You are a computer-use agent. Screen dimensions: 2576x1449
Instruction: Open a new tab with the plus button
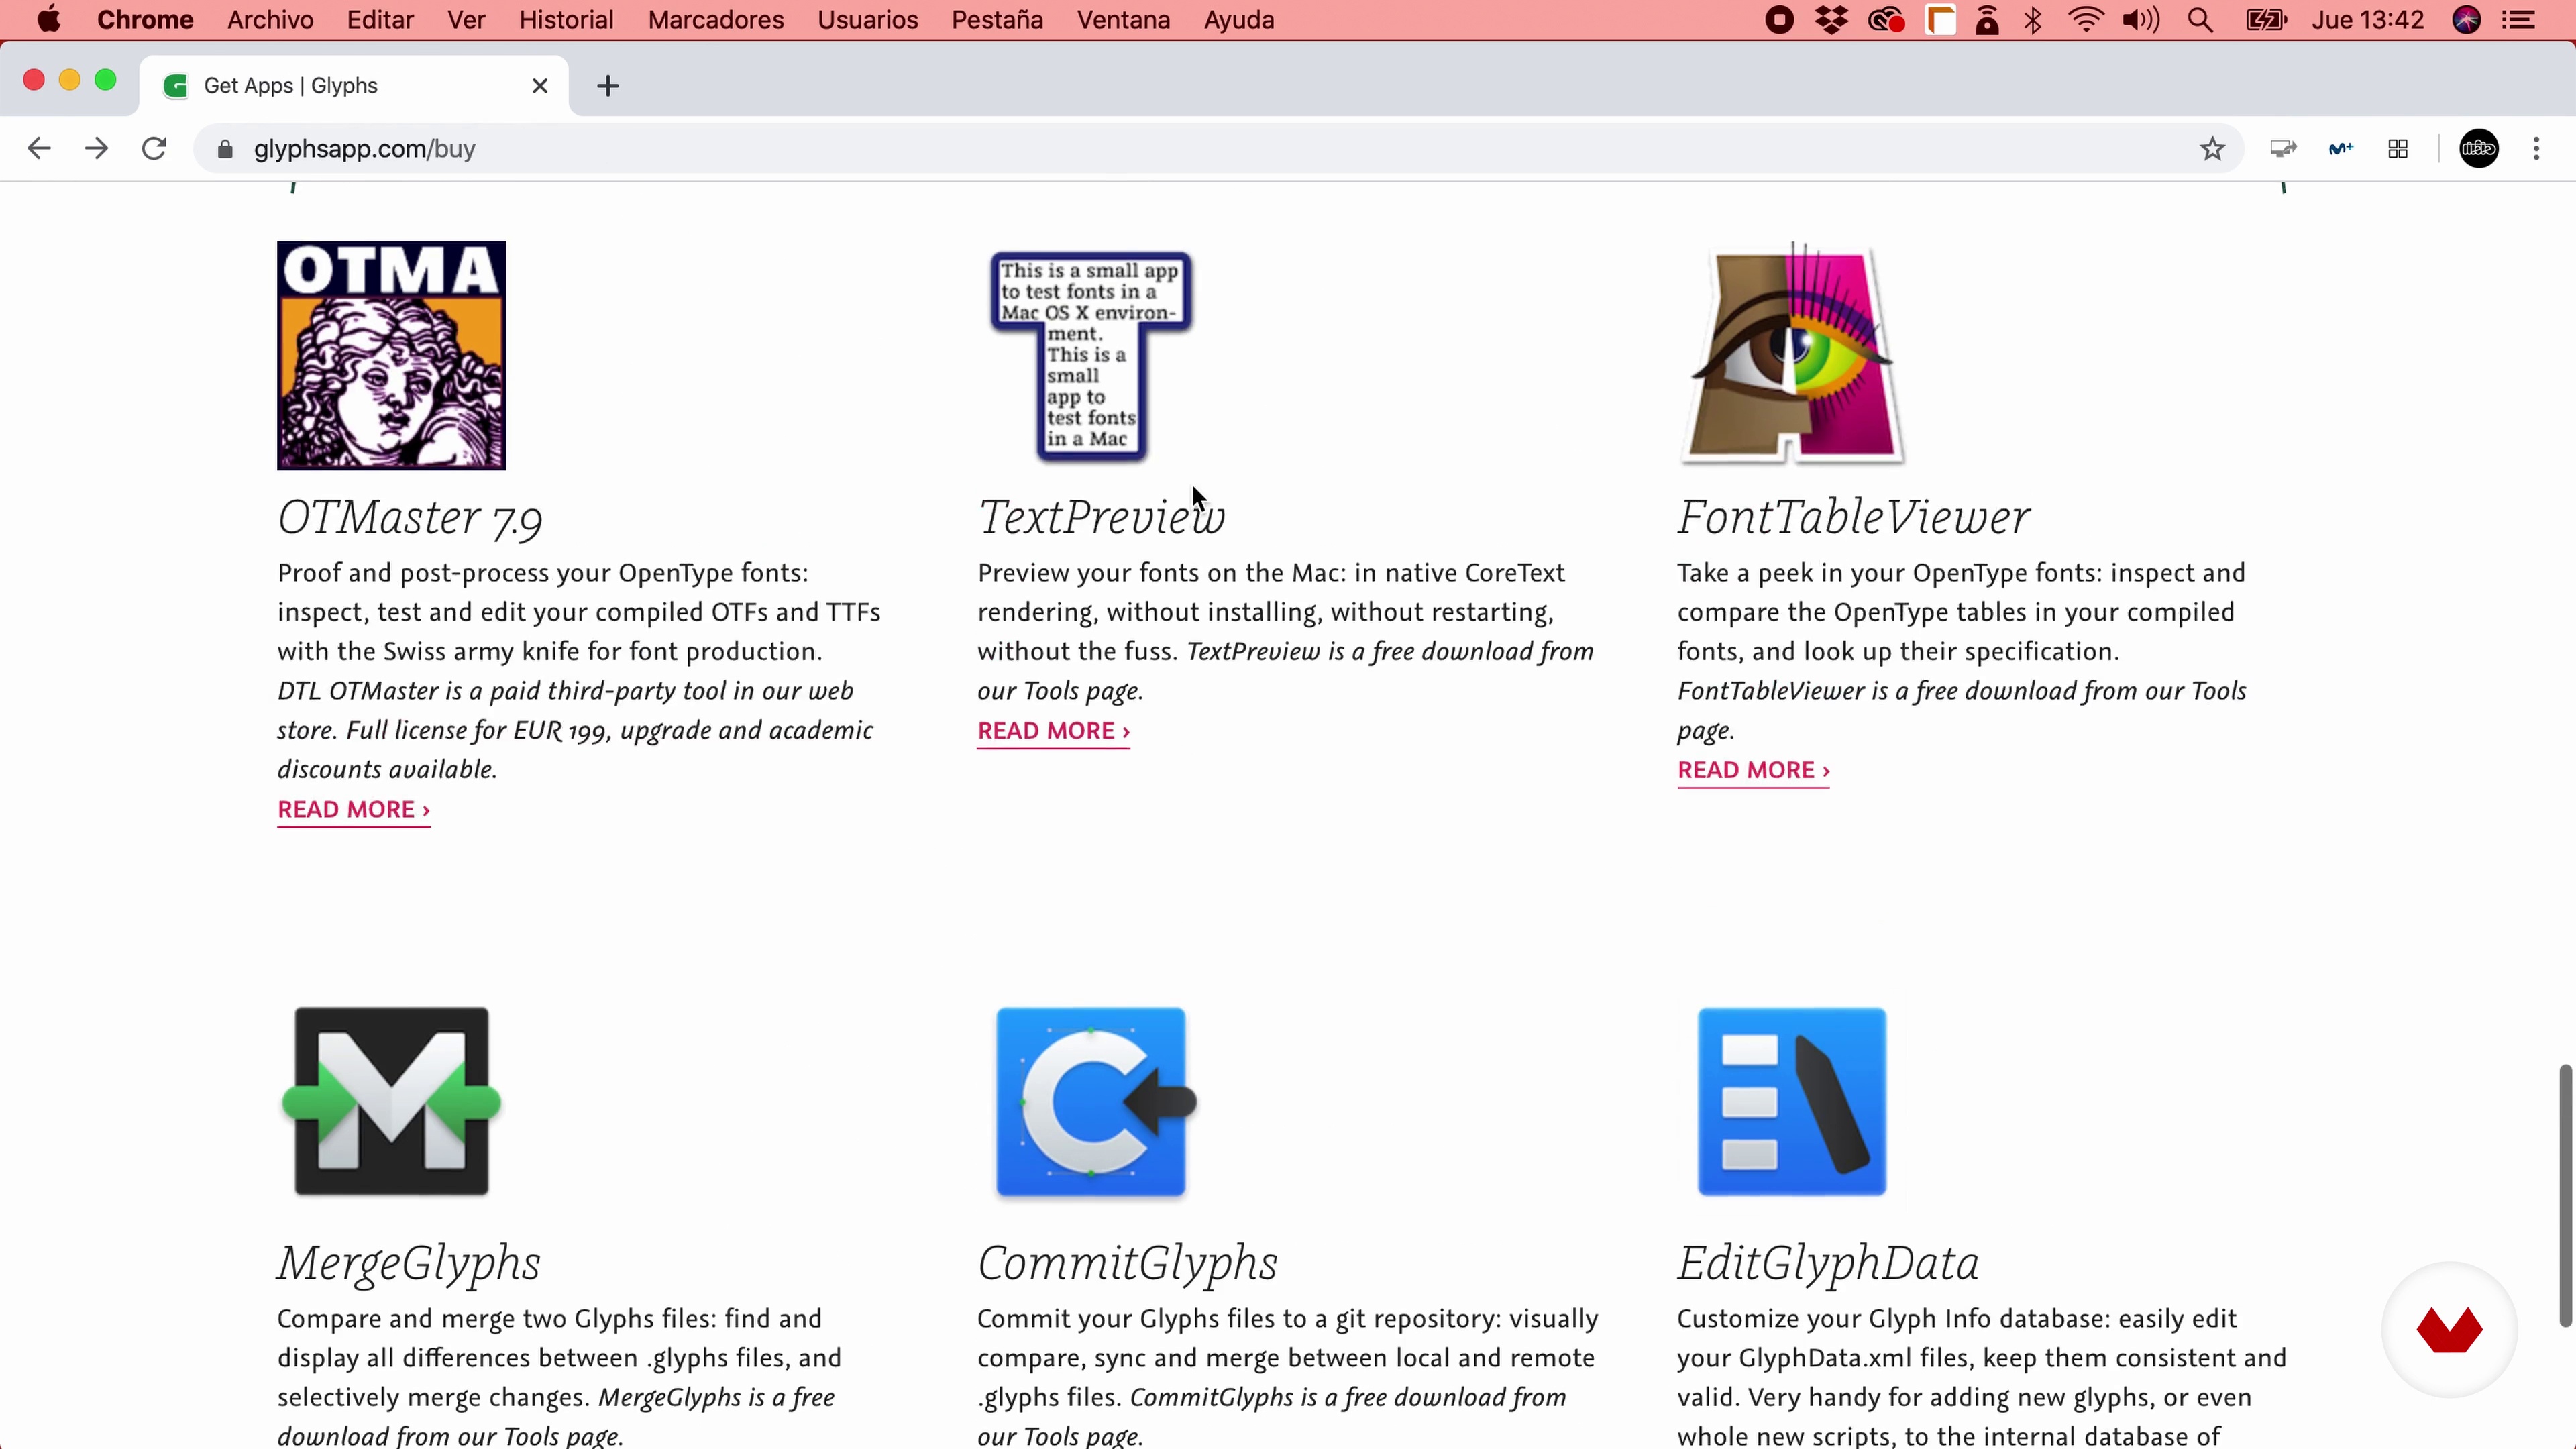pyautogui.click(x=608, y=86)
